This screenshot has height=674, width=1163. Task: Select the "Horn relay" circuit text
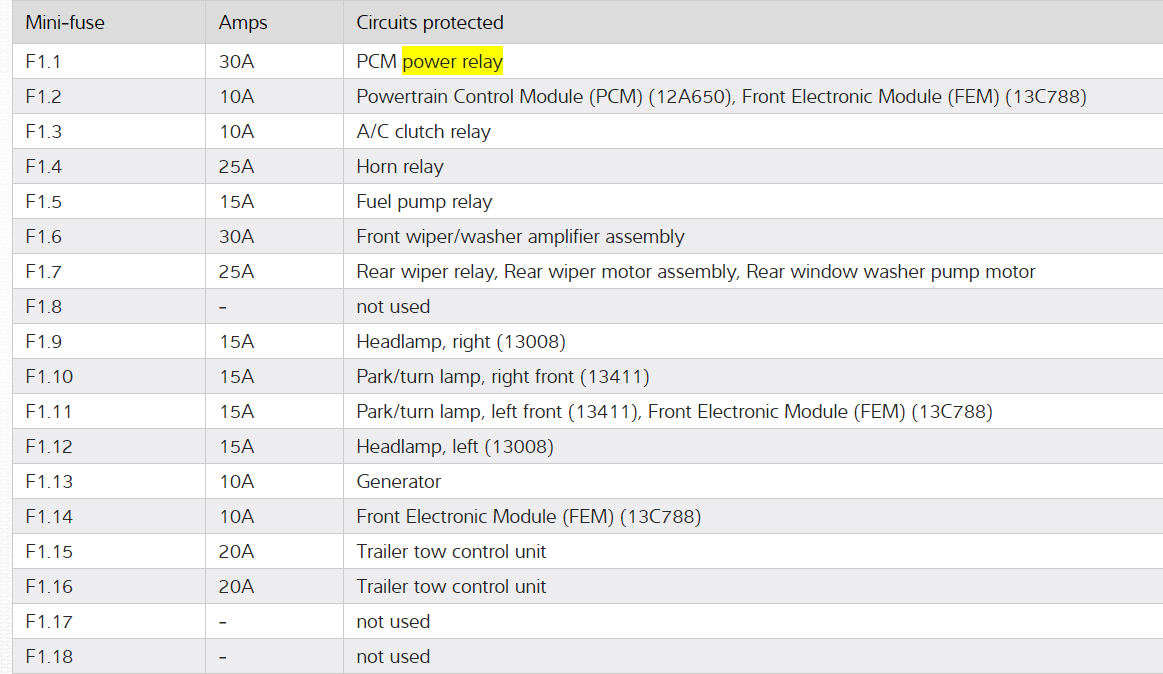point(399,167)
